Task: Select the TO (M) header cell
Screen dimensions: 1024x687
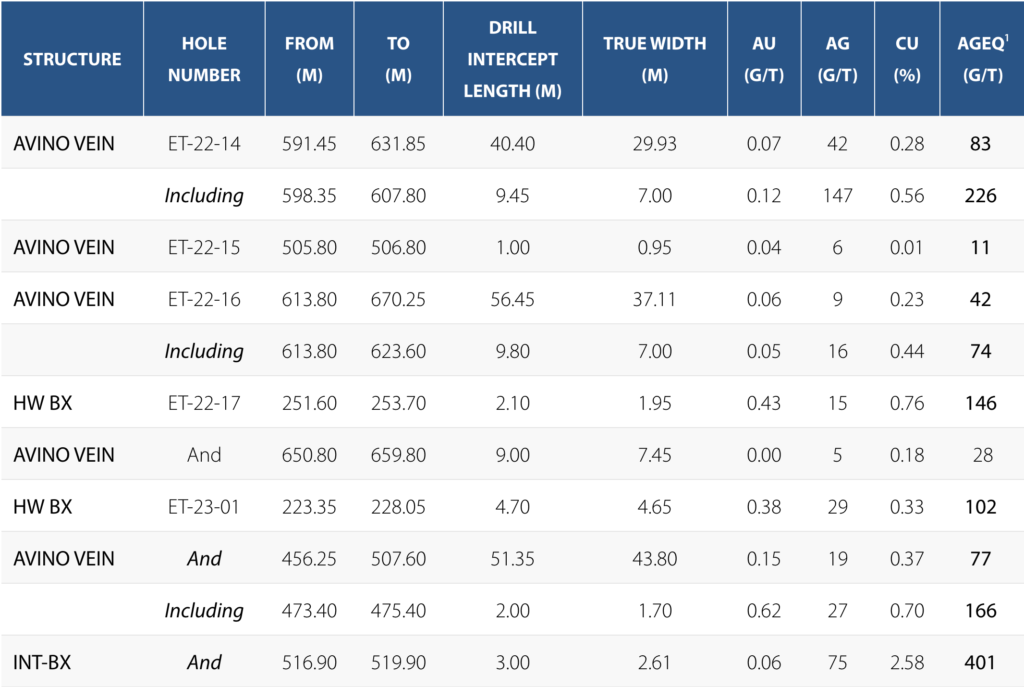Action: [398, 59]
